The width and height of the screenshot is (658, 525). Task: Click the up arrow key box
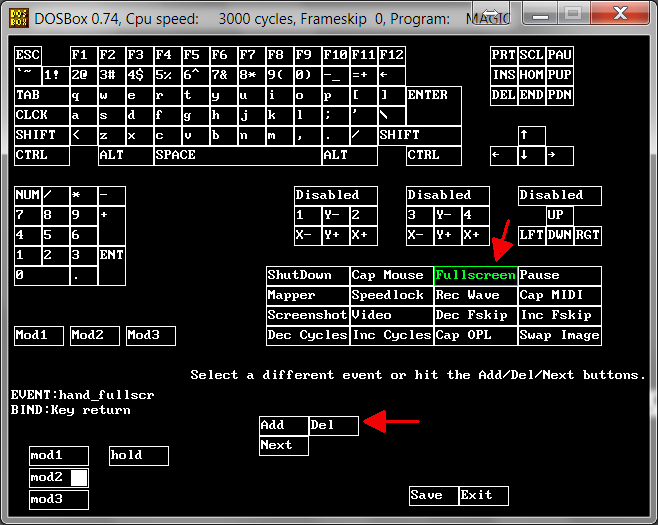(x=532, y=136)
